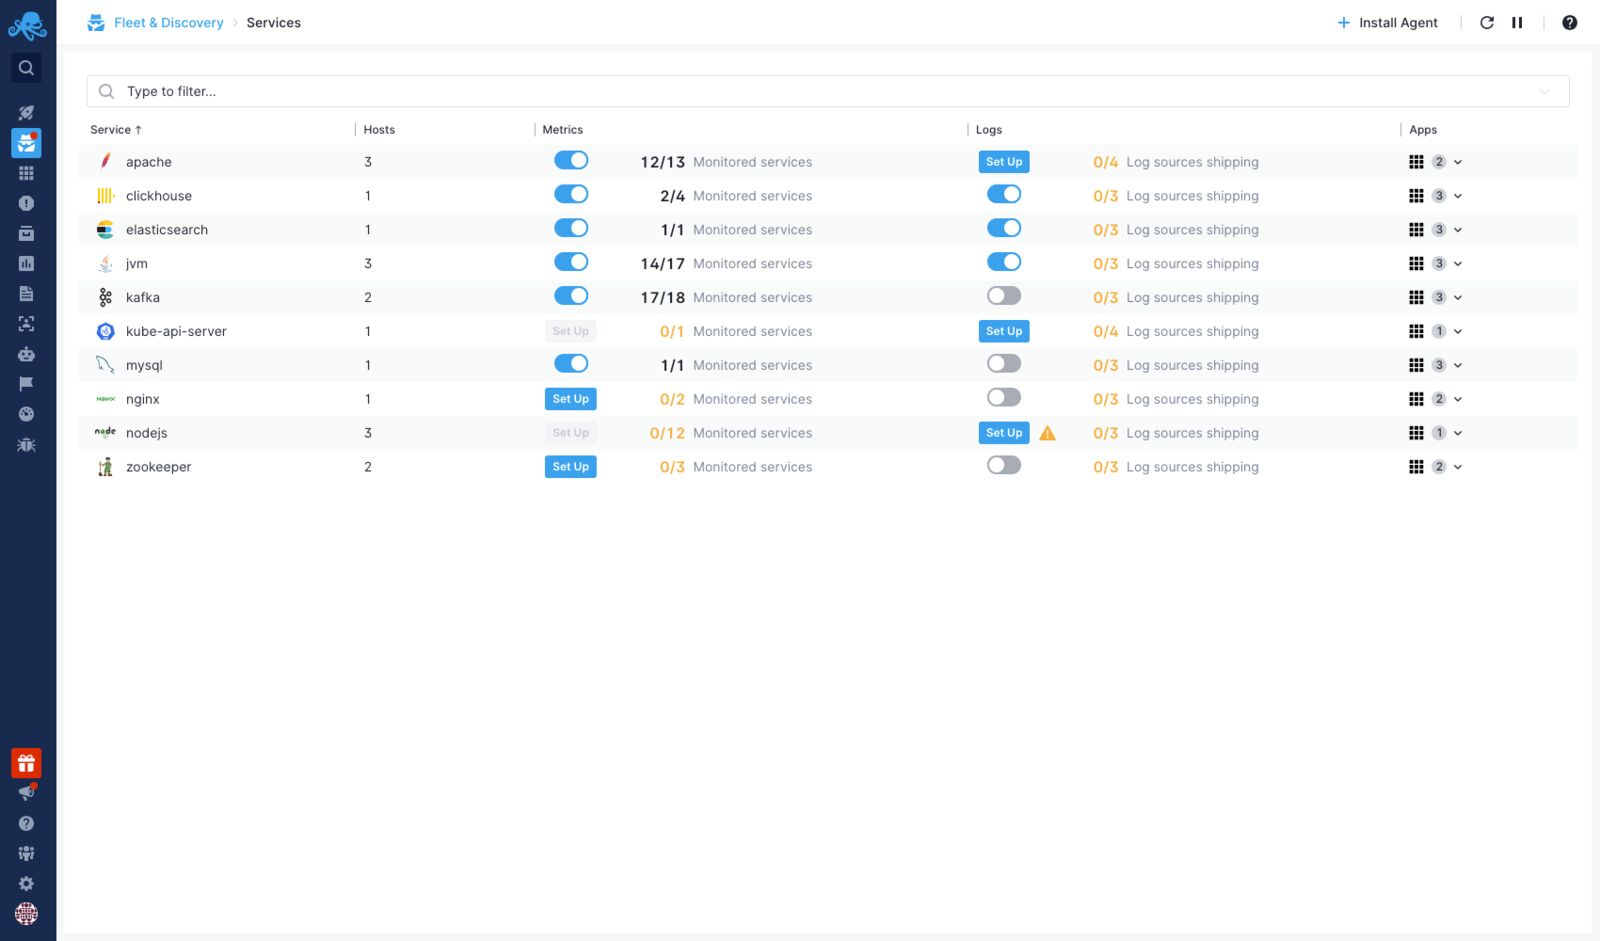Open the elasticsearch service row name

[x=167, y=230]
